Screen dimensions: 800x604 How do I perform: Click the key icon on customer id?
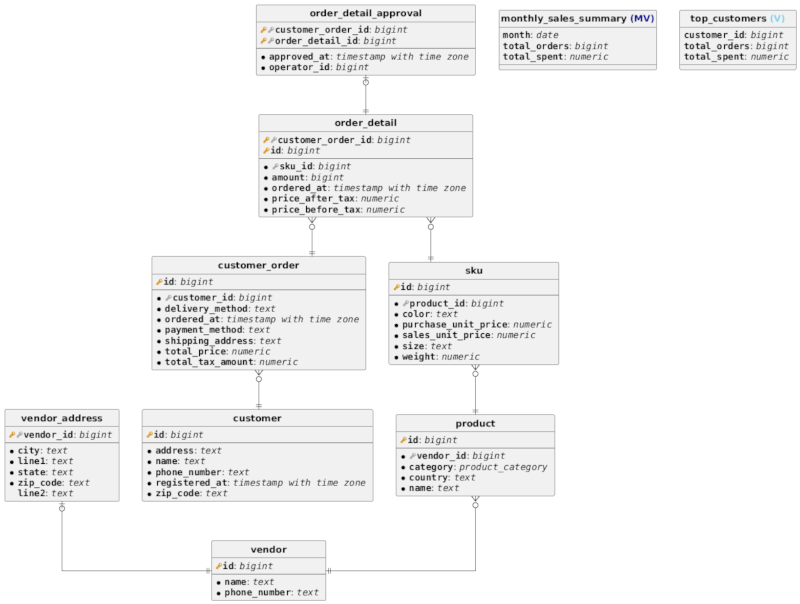click(149, 434)
